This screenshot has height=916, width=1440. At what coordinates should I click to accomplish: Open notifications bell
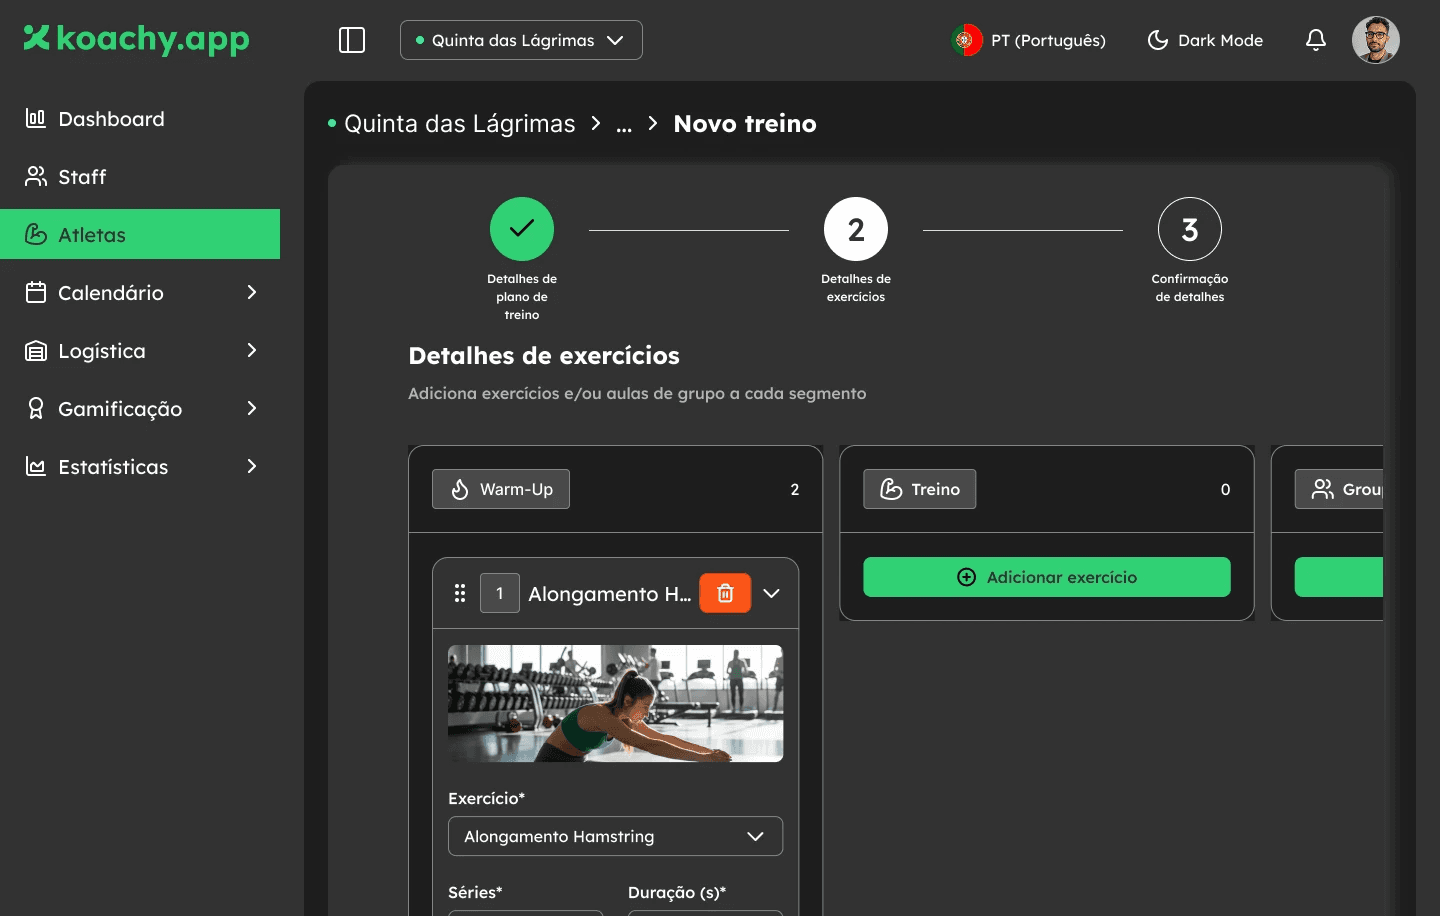[1316, 40]
